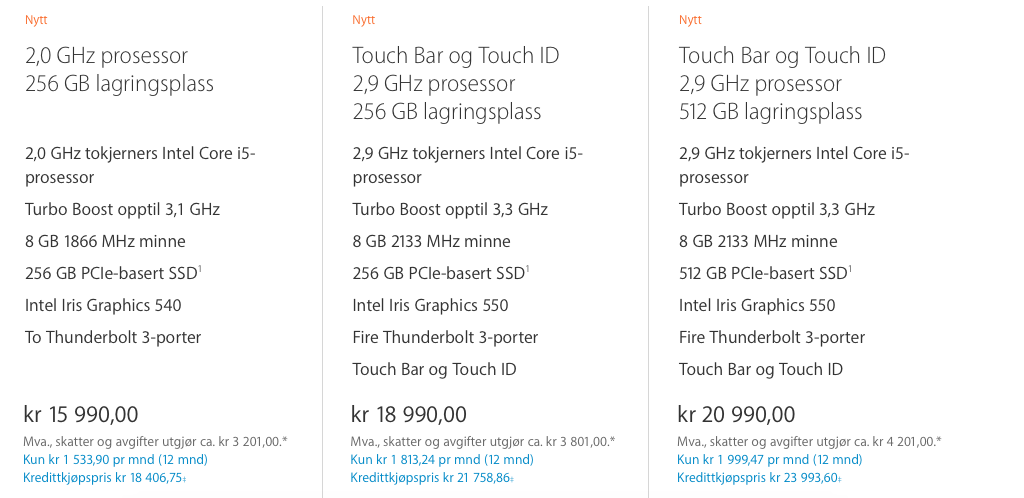Click the '2,0 GHz prosessor 256 GB lagringsplass' heading
Image resolution: width=1024 pixels, height=498 pixels.
(120, 69)
